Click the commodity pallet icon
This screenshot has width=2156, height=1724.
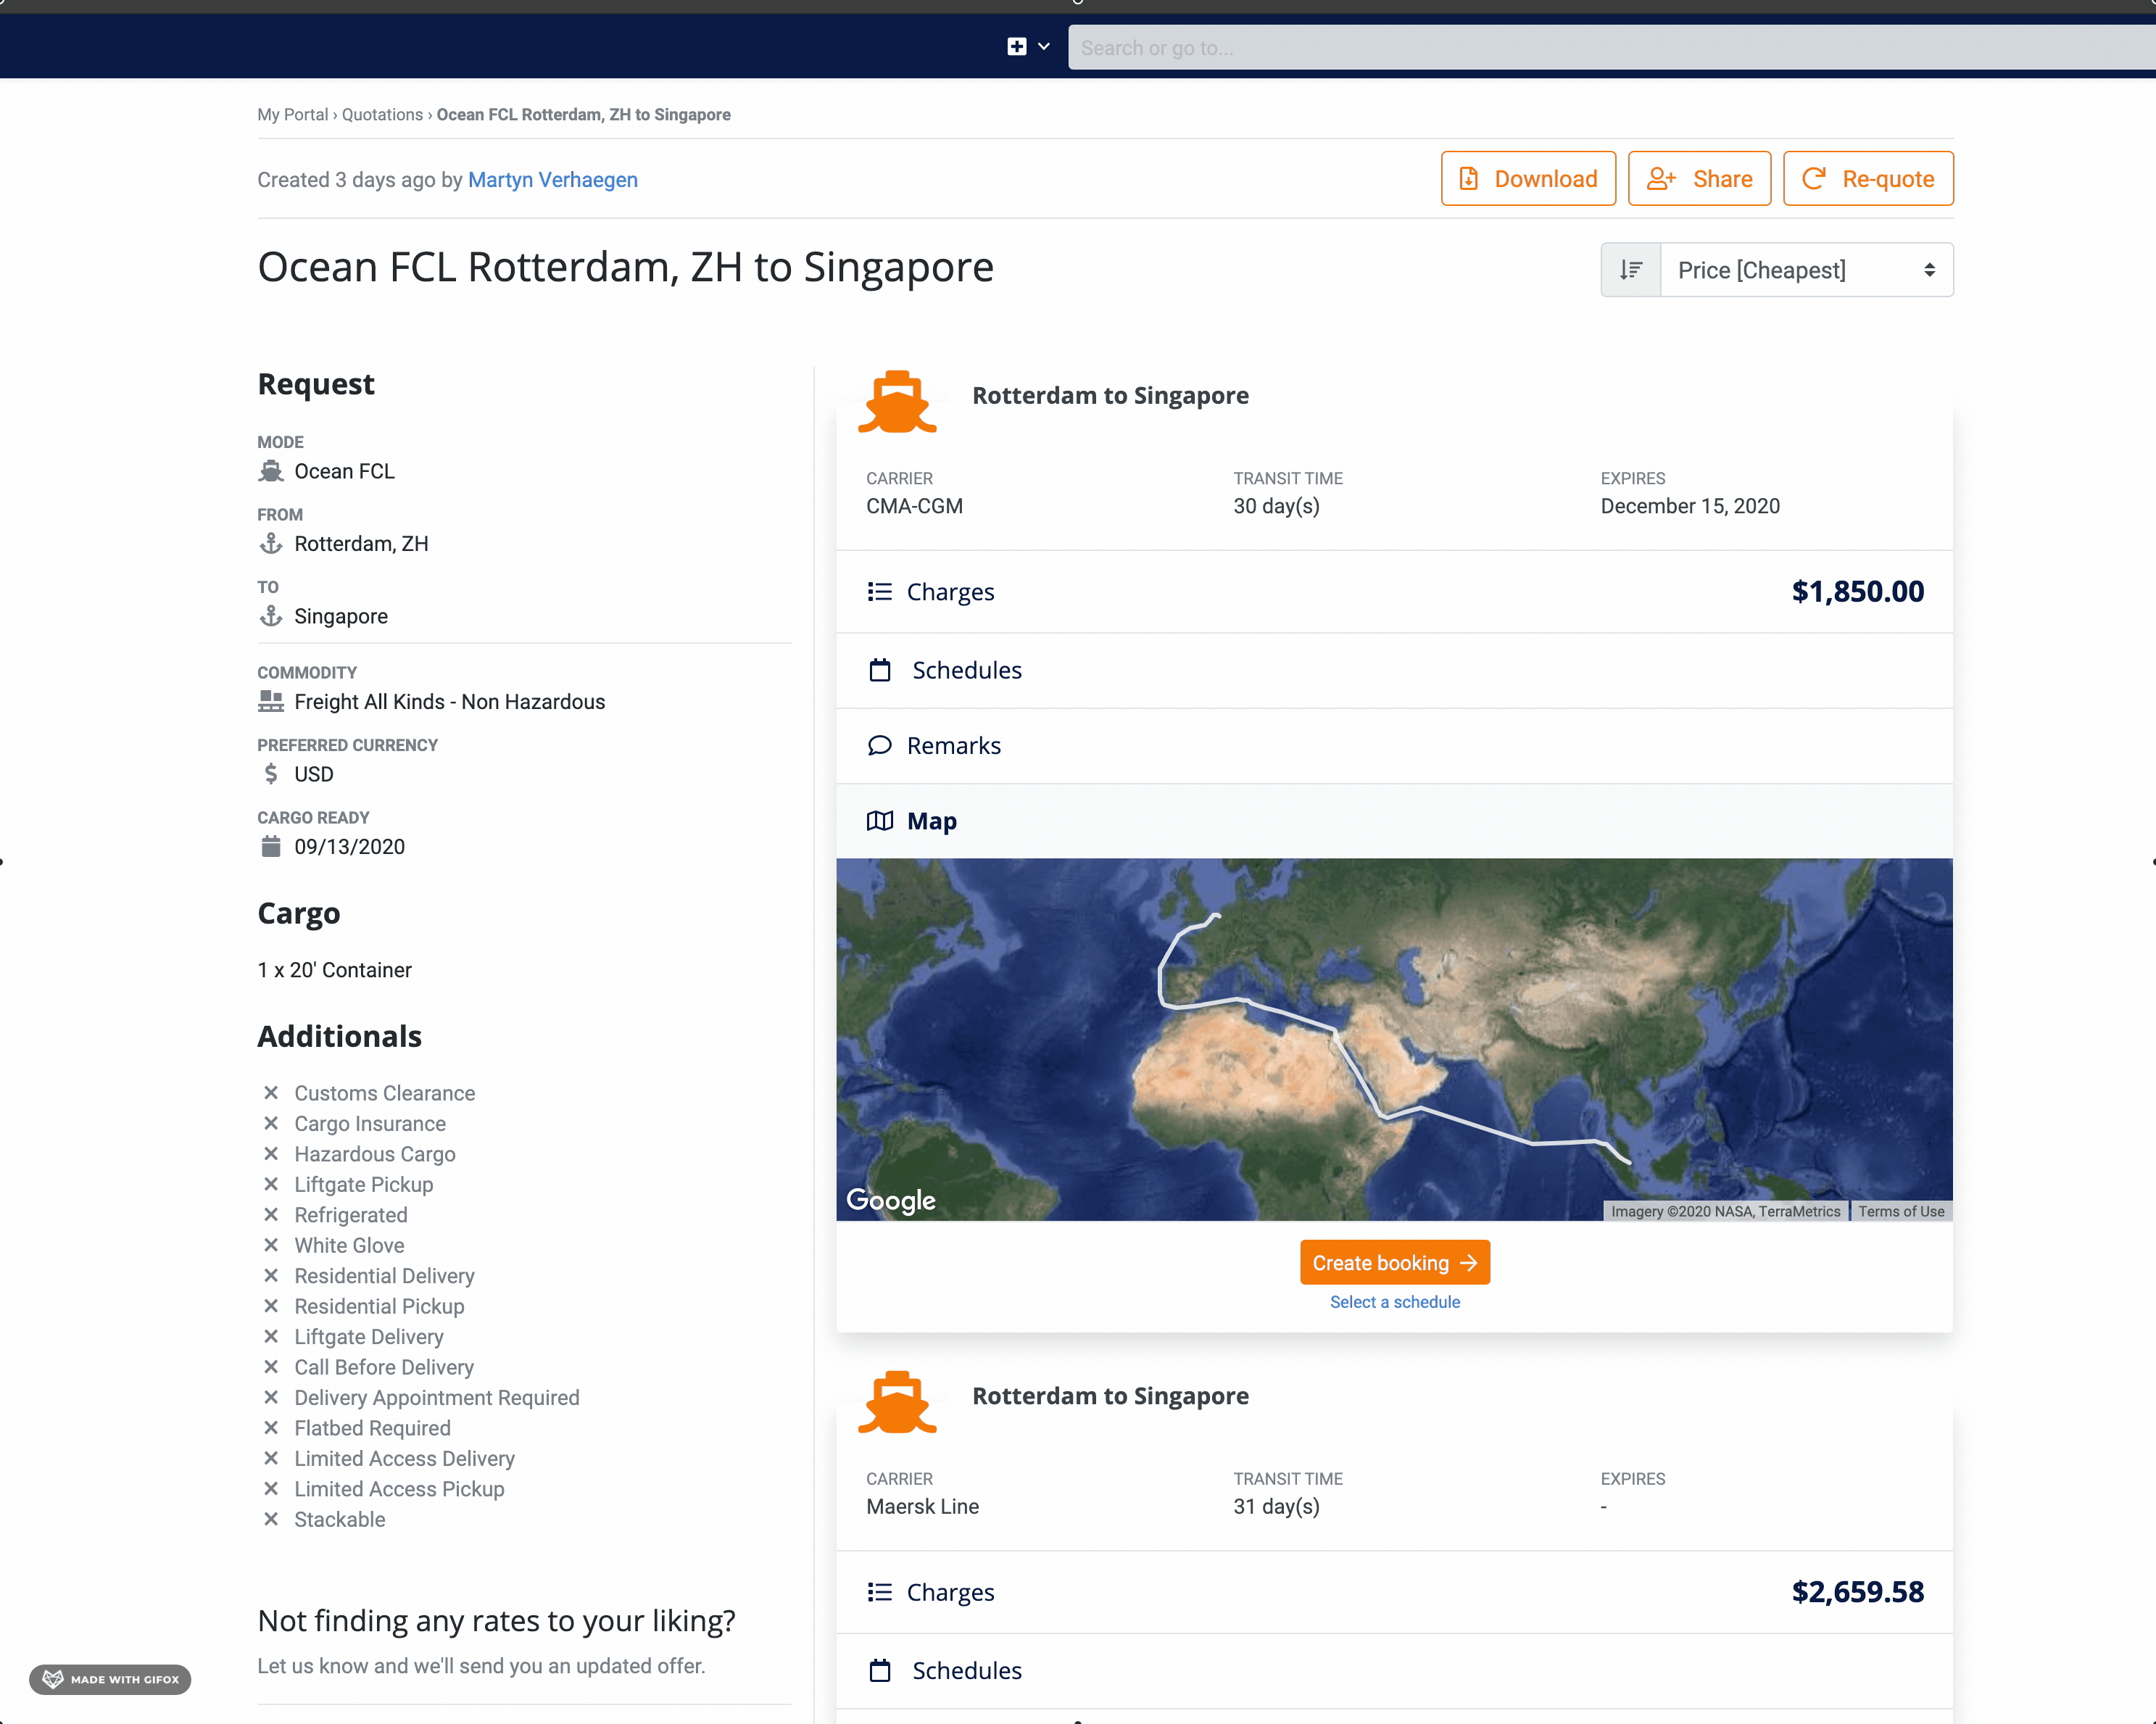[x=271, y=702]
